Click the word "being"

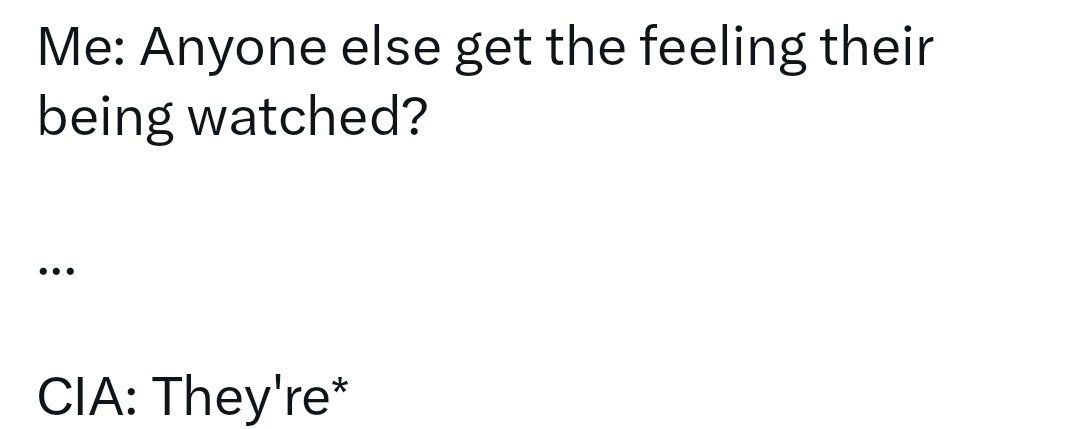point(105,119)
